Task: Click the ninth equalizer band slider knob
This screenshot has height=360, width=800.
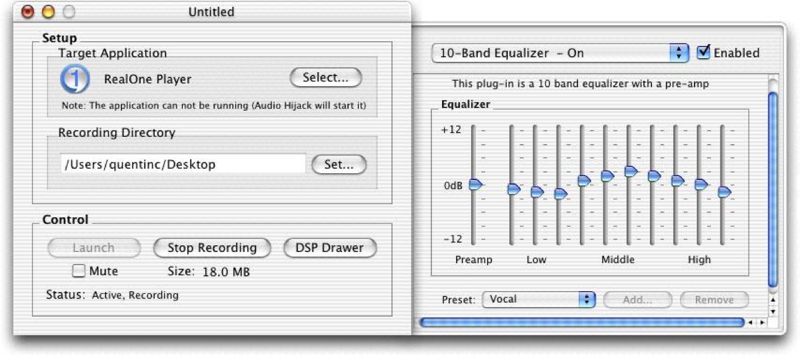Action: (702, 185)
